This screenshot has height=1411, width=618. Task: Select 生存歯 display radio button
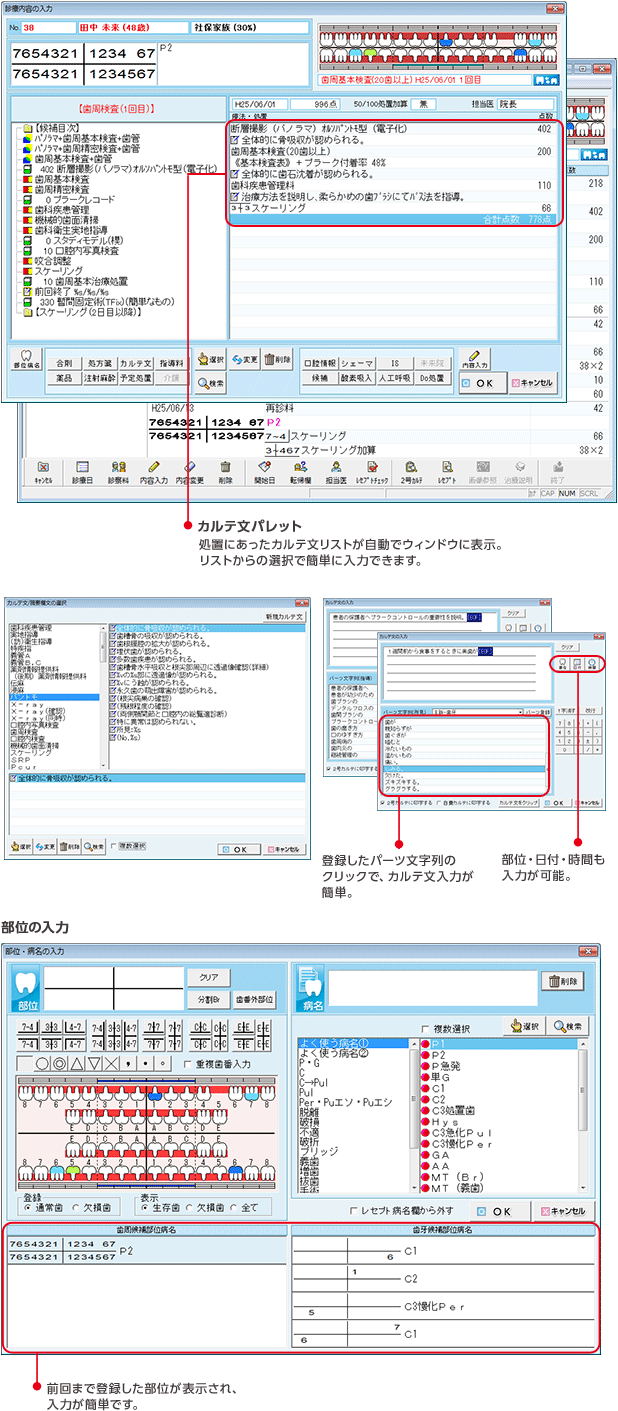[146, 1208]
